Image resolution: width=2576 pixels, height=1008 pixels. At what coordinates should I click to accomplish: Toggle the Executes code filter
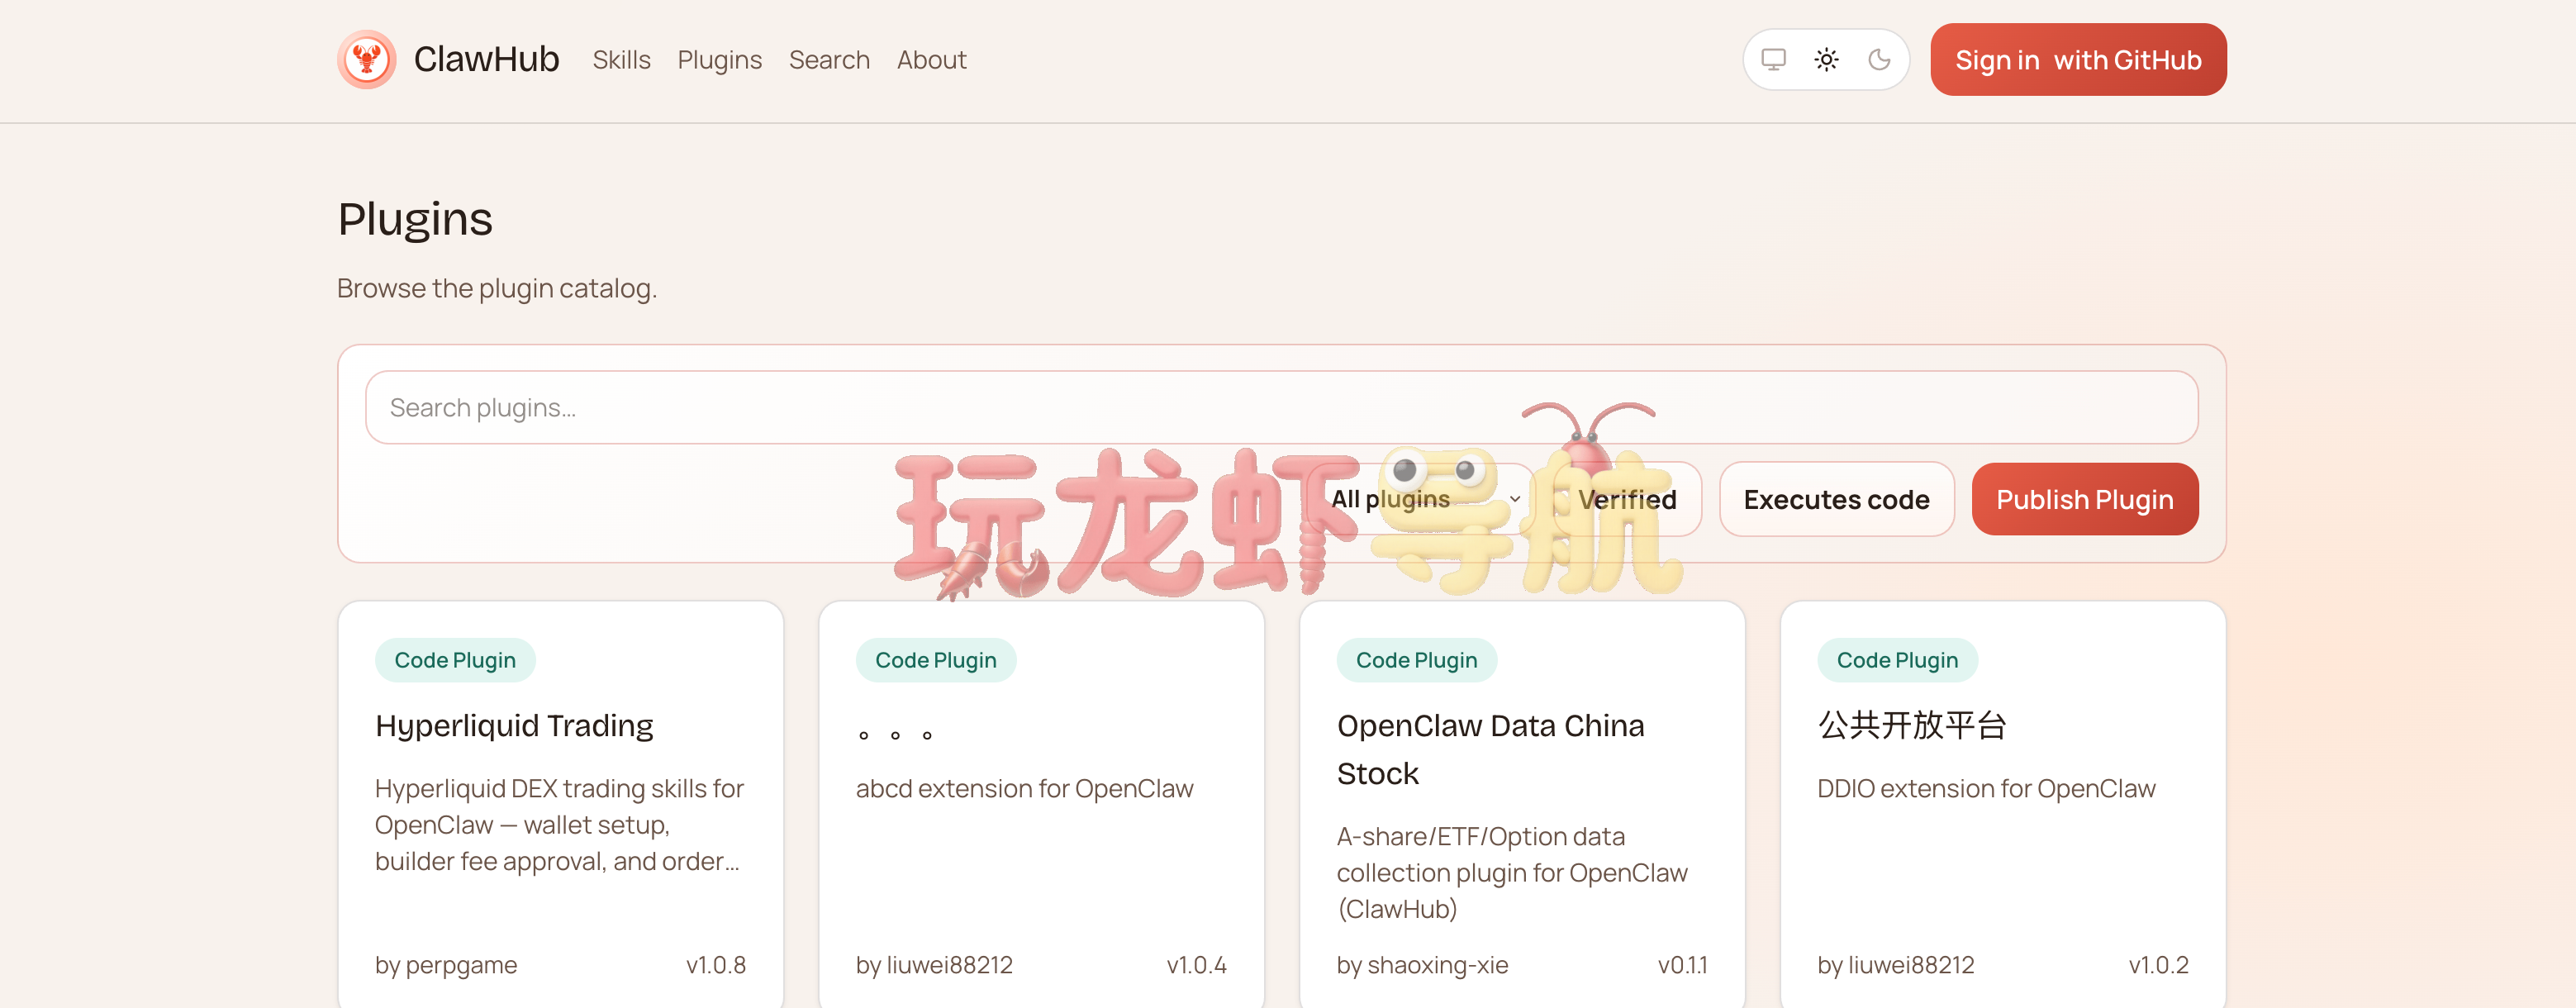(1836, 499)
